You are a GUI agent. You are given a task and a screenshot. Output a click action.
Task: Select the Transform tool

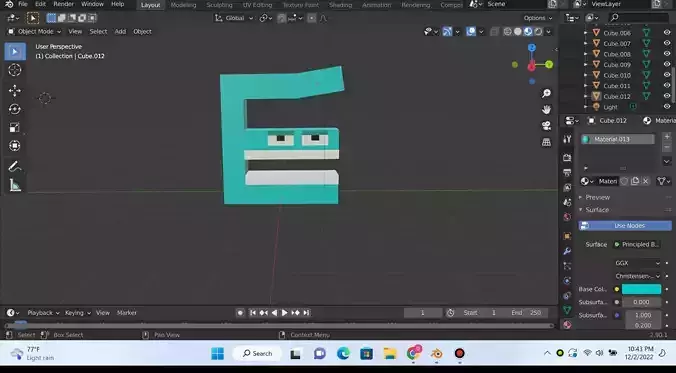pyautogui.click(x=15, y=146)
